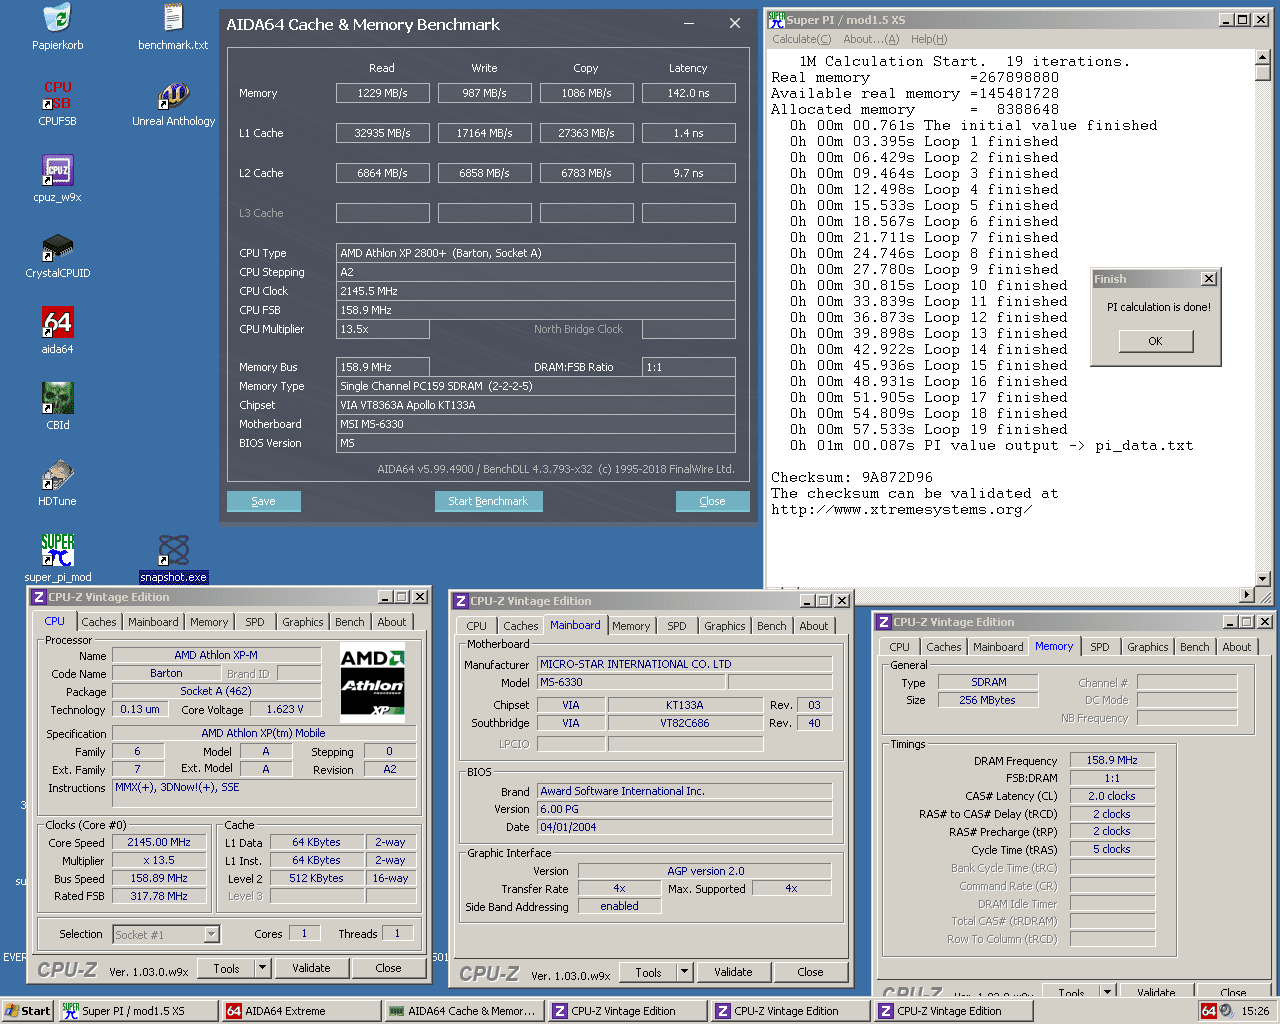1280x1024 pixels.
Task: Click OK in Finish dialog
Action: point(1155,341)
